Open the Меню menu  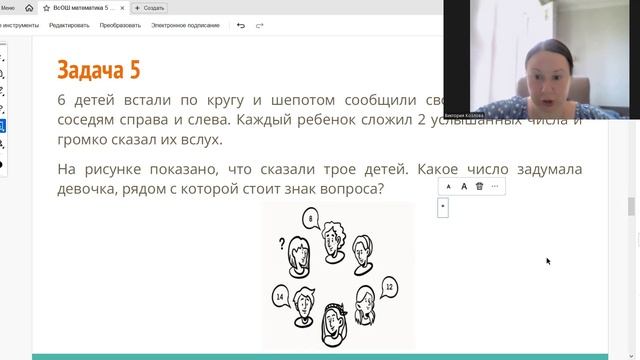pos(7,8)
